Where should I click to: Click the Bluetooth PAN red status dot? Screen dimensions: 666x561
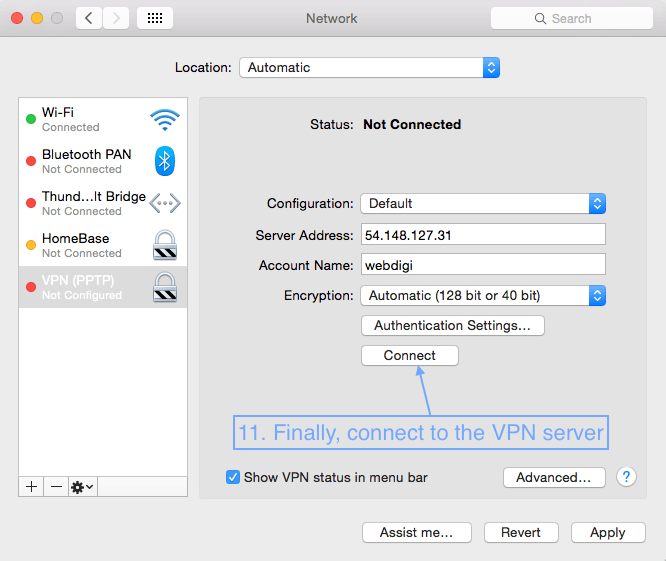point(31,161)
